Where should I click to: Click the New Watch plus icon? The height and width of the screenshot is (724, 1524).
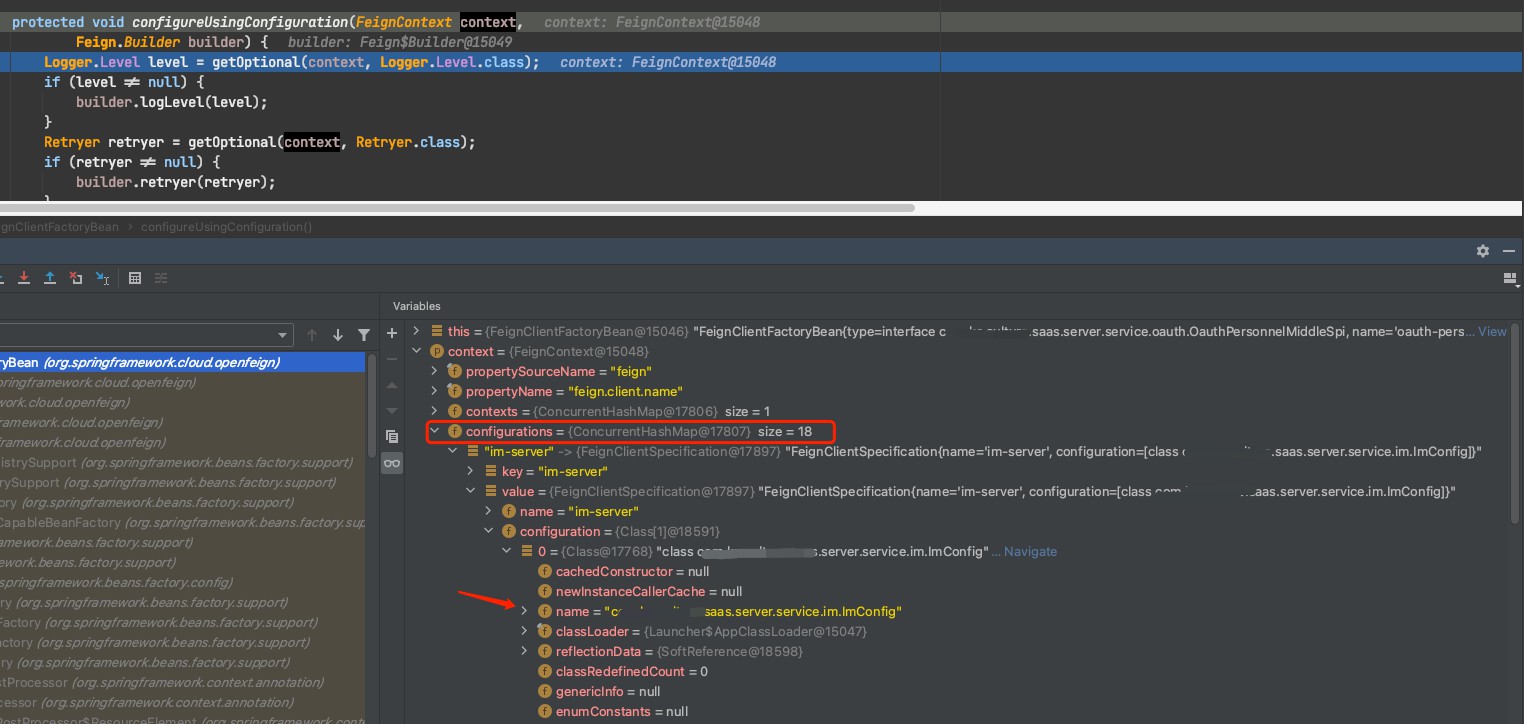tap(392, 333)
